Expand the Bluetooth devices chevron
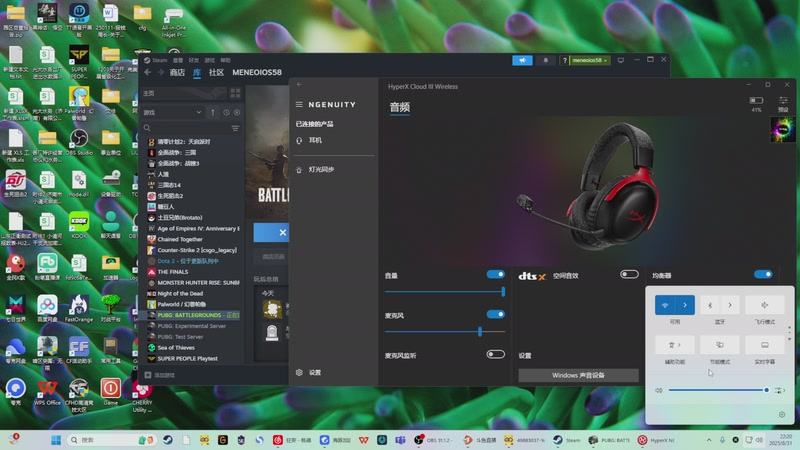The image size is (800, 450). click(x=730, y=305)
